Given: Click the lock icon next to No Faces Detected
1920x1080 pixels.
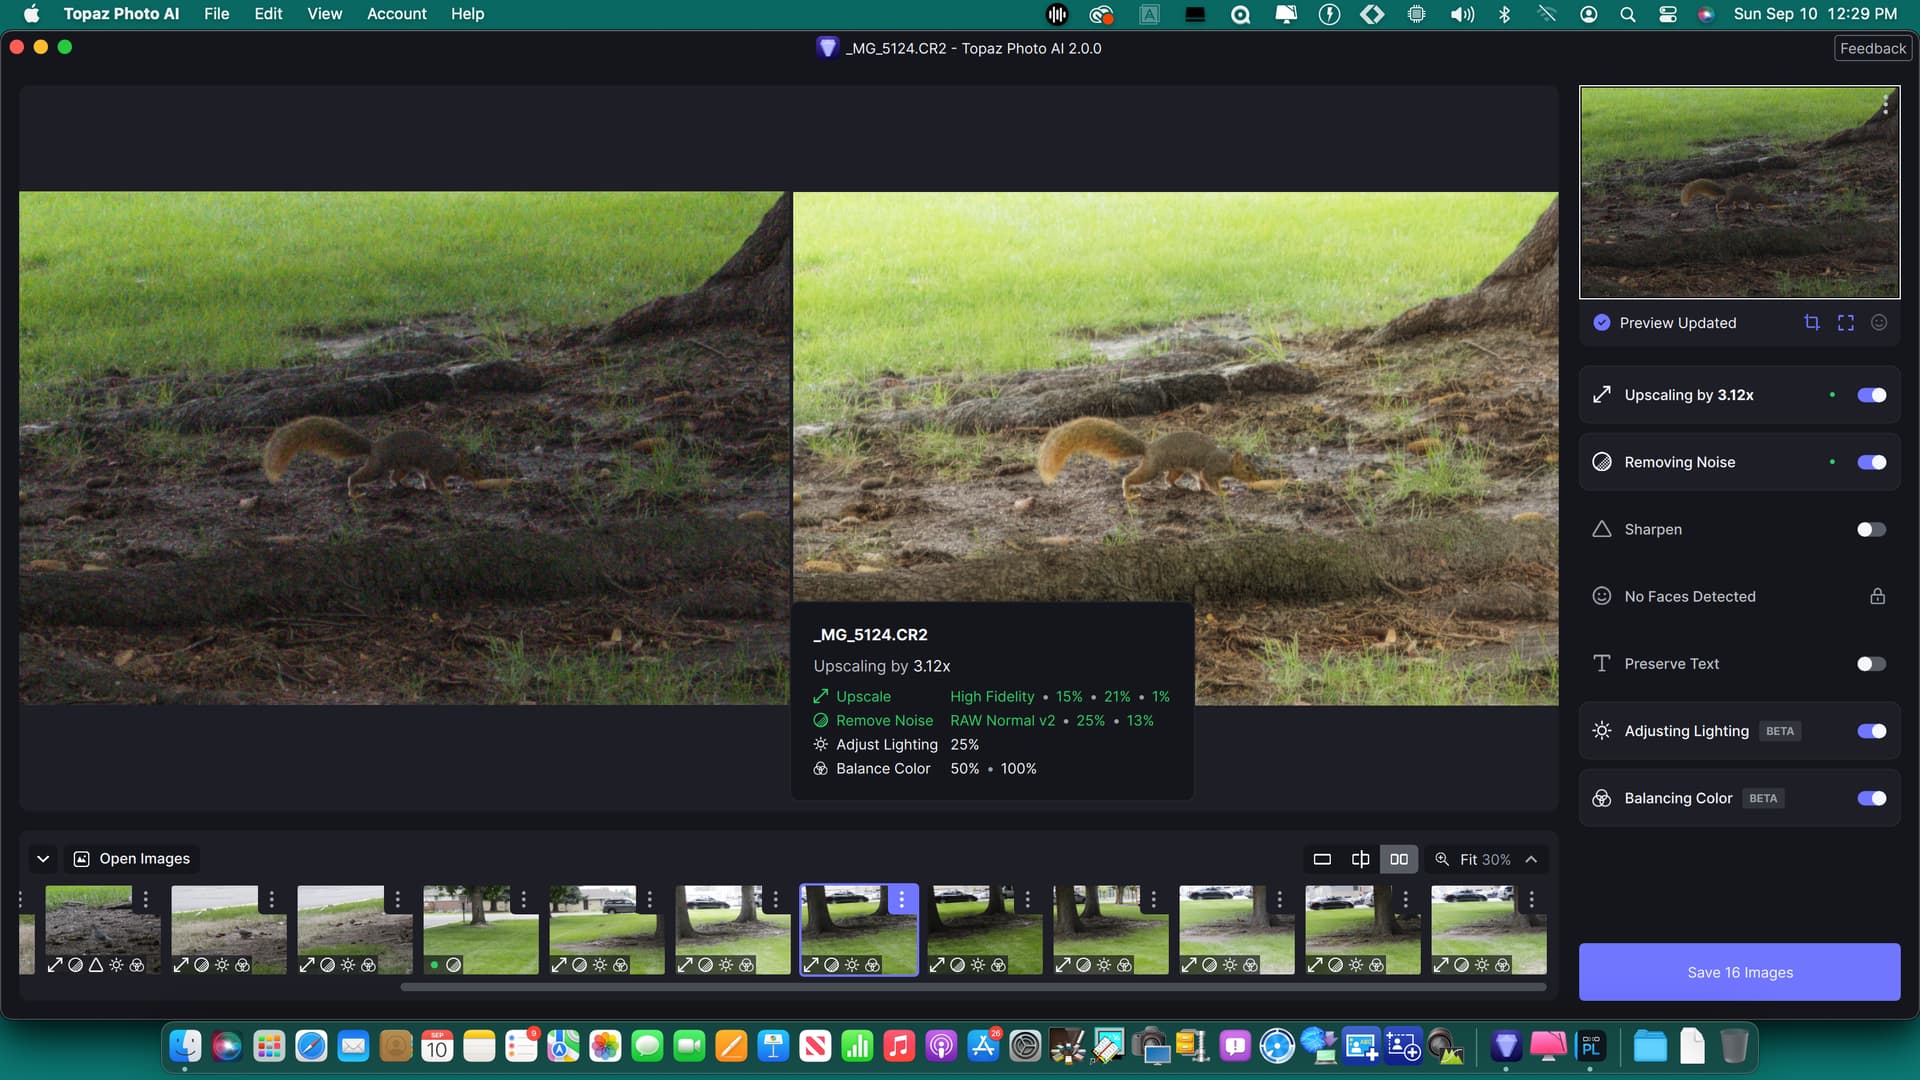Looking at the screenshot, I should 1877,596.
